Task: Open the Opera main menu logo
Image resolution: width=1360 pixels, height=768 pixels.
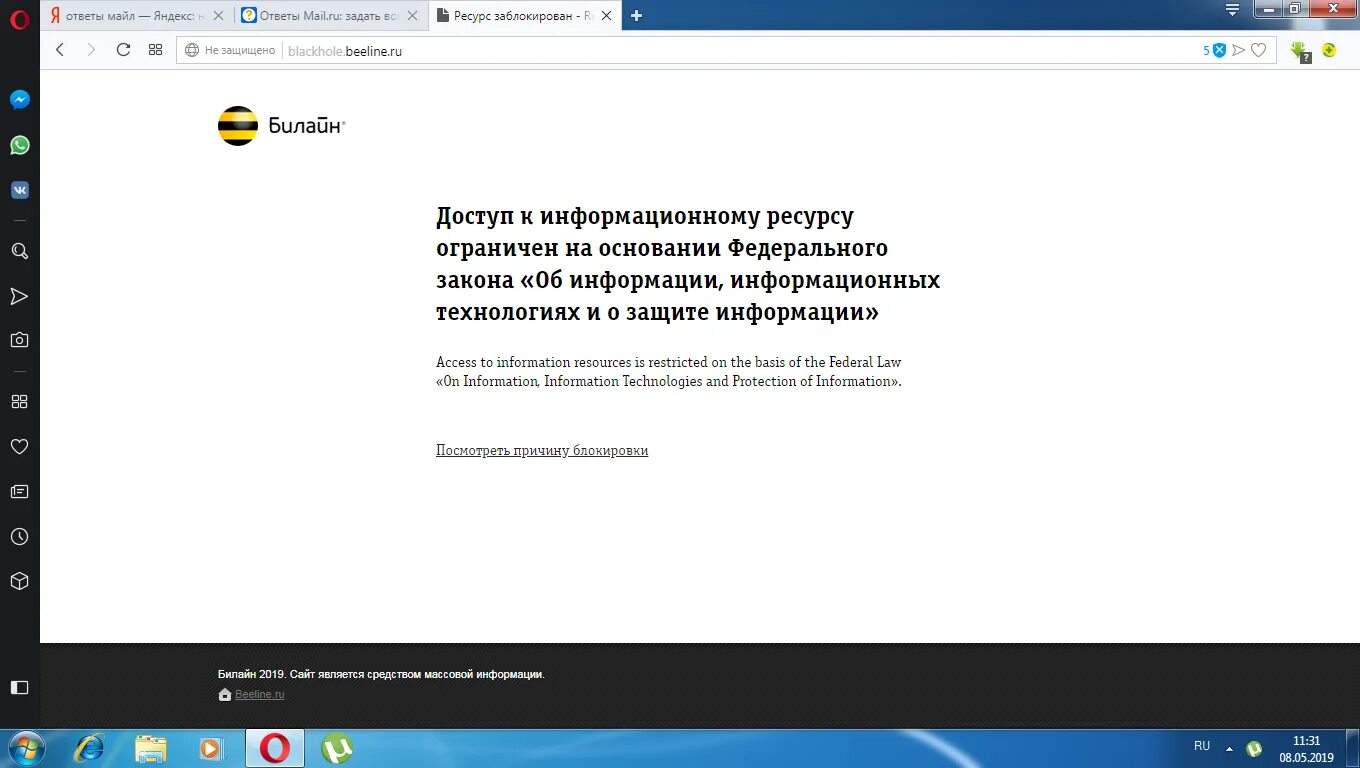Action: point(20,21)
